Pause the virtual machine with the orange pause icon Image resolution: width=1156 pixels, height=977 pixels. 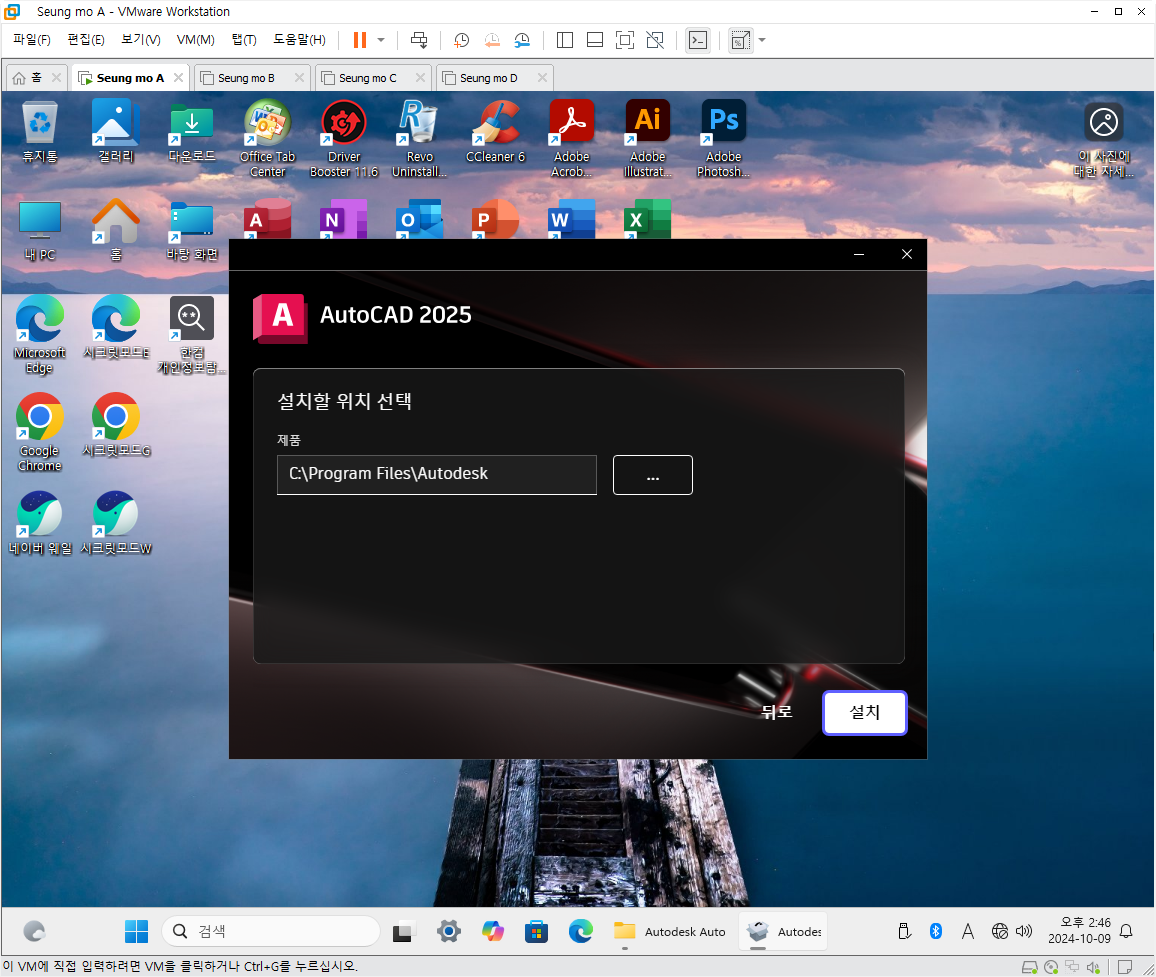(360, 40)
